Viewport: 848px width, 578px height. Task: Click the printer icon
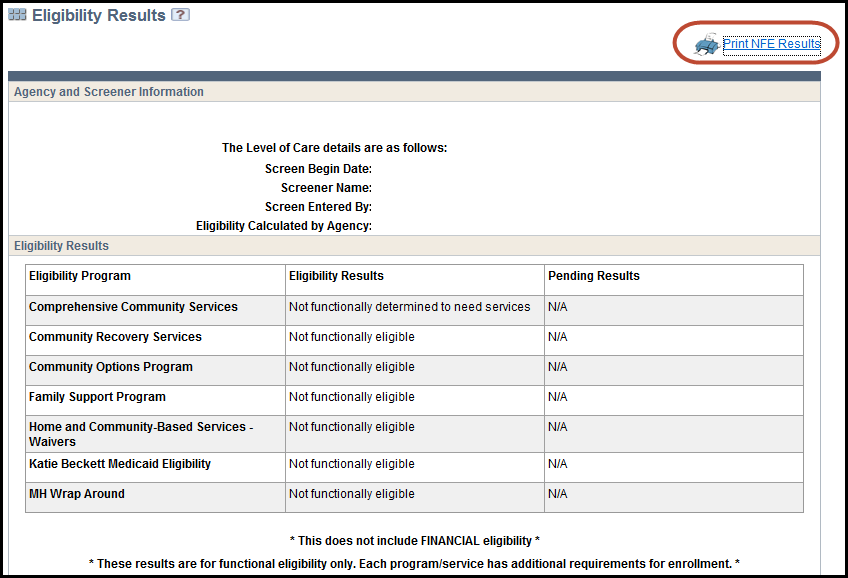pyautogui.click(x=706, y=45)
